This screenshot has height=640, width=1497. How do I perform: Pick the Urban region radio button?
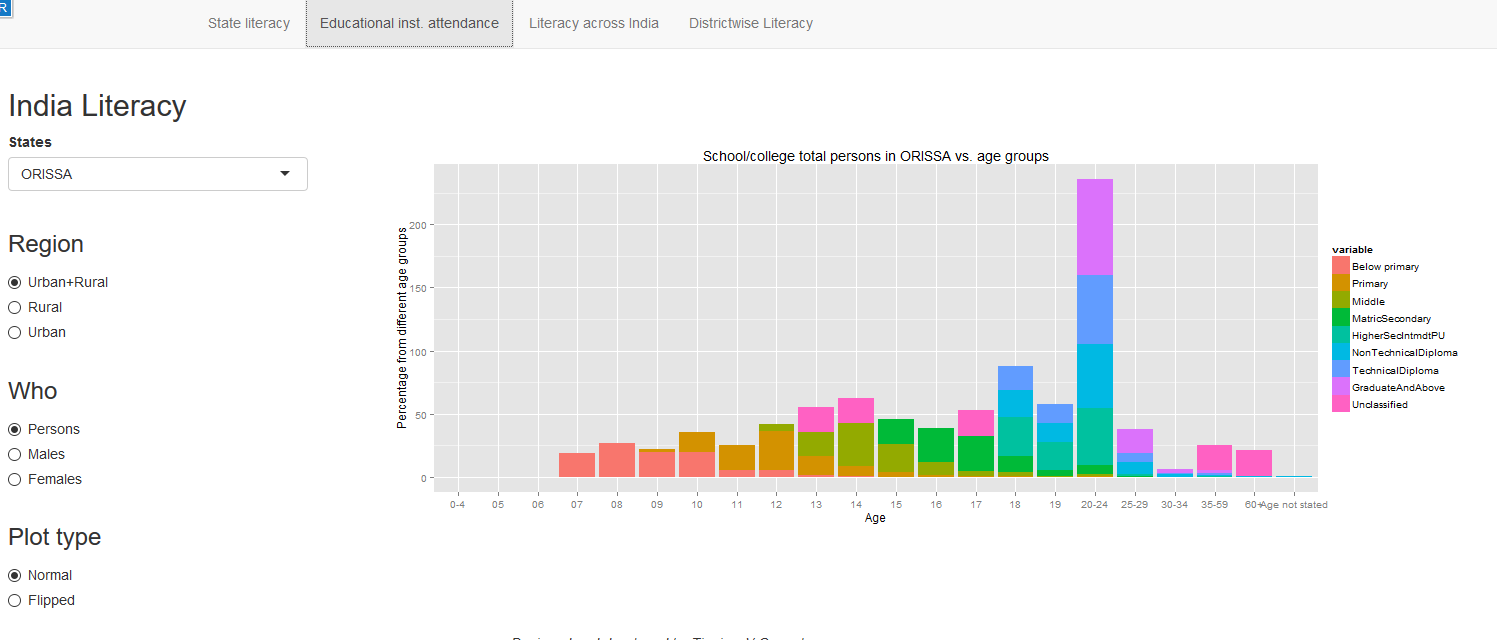pos(15,332)
